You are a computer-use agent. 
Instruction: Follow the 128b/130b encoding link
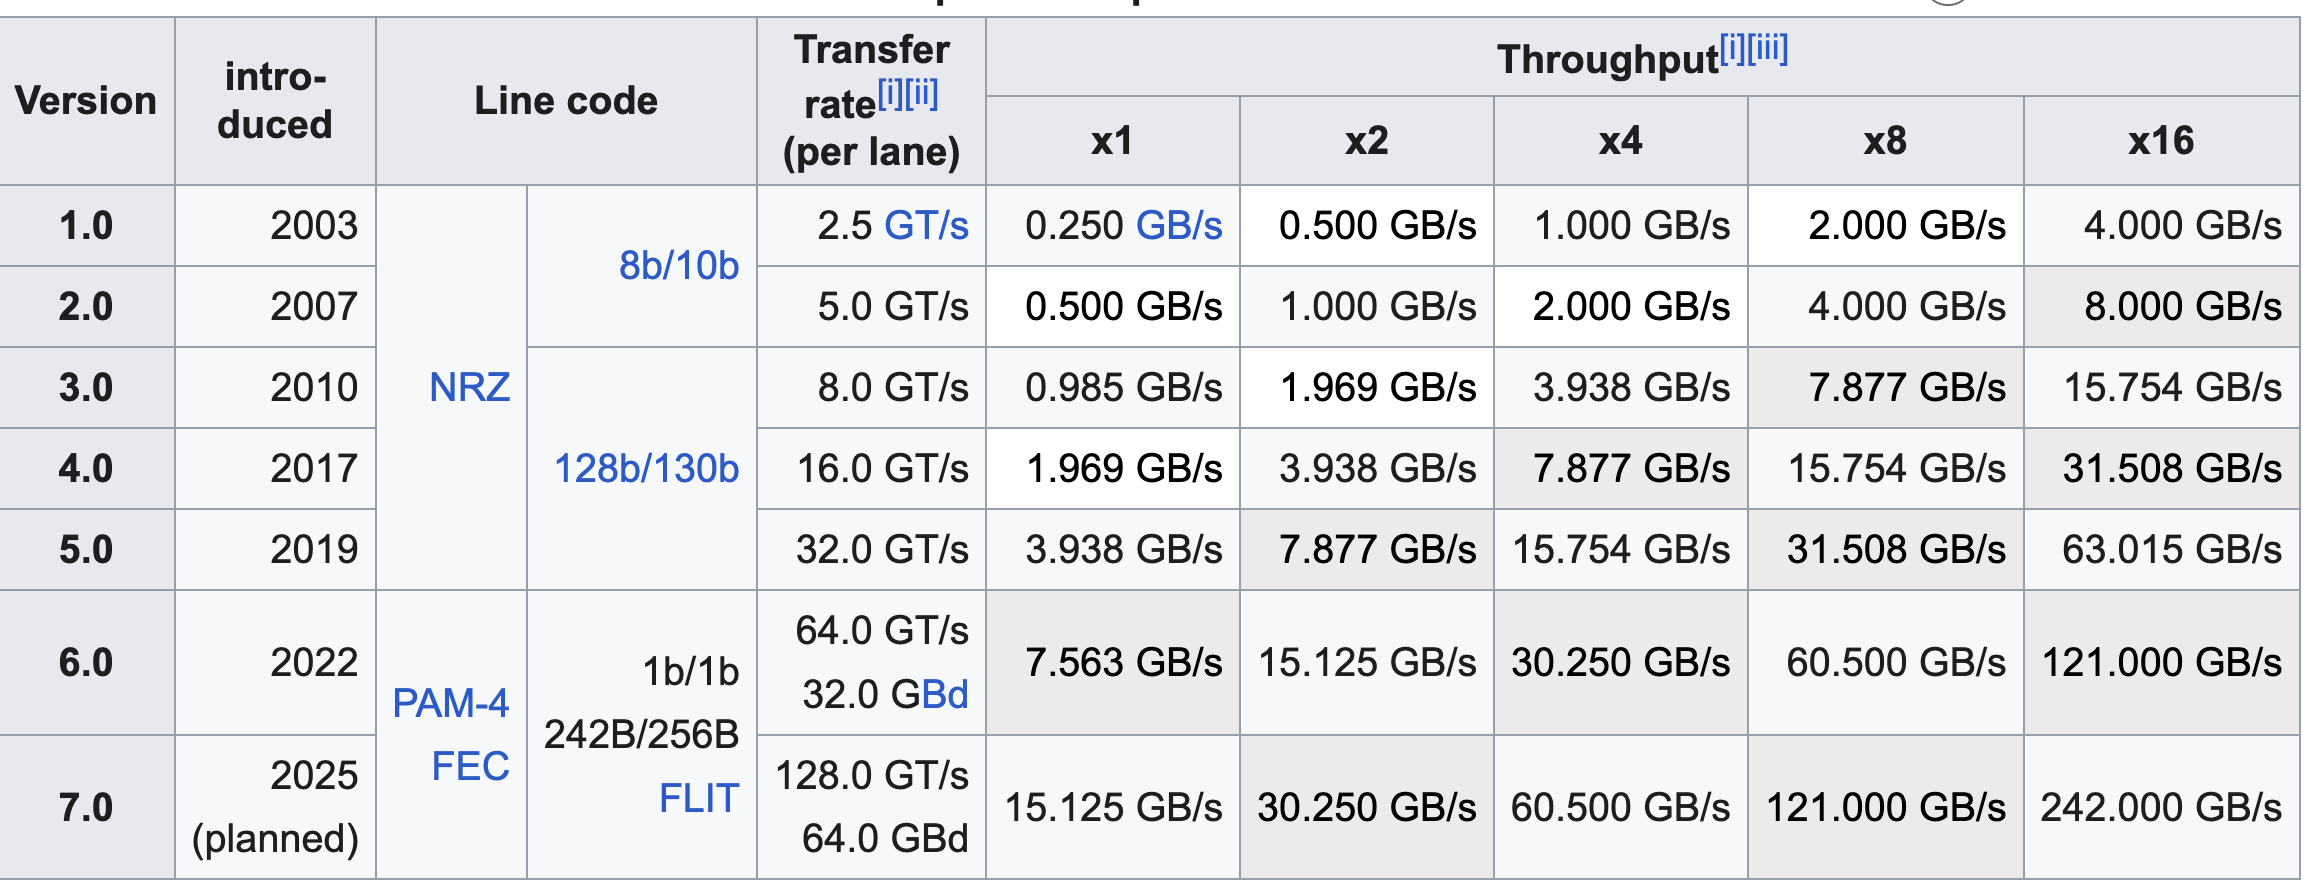pyautogui.click(x=647, y=469)
